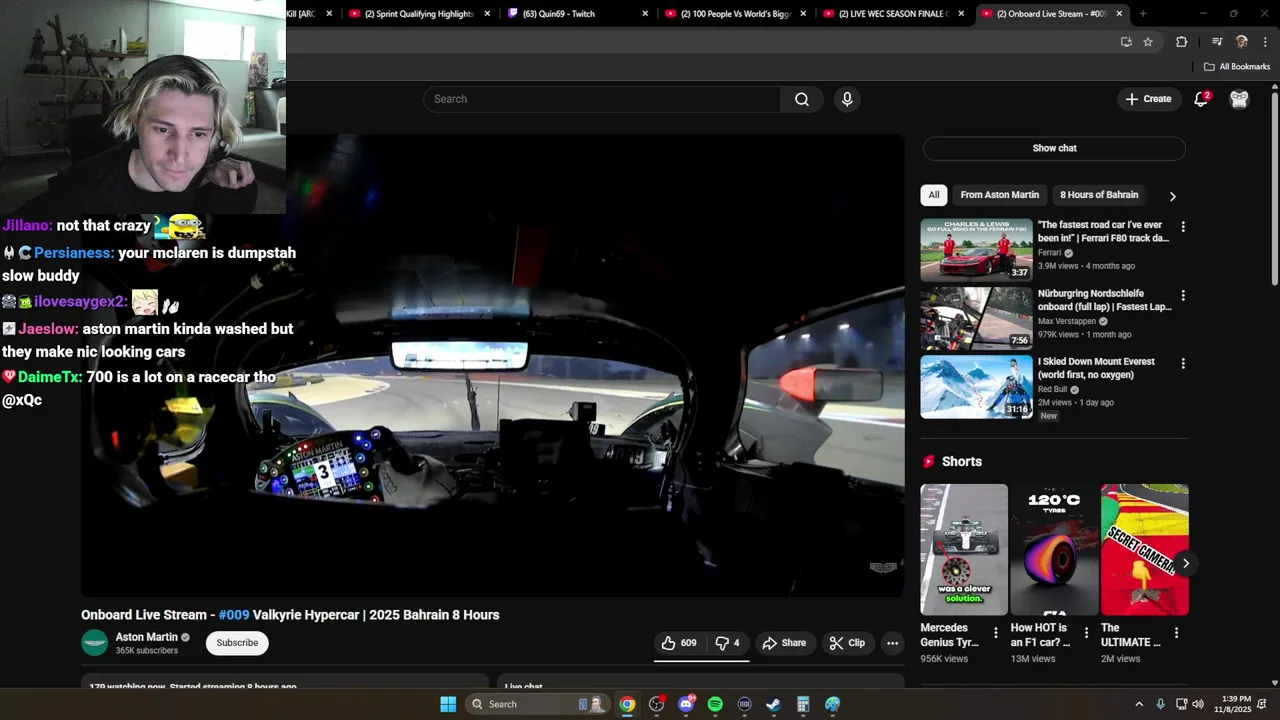This screenshot has height=720, width=1280.
Task: Open options for Nürburgring Nordschleife video
Action: coord(1183,296)
